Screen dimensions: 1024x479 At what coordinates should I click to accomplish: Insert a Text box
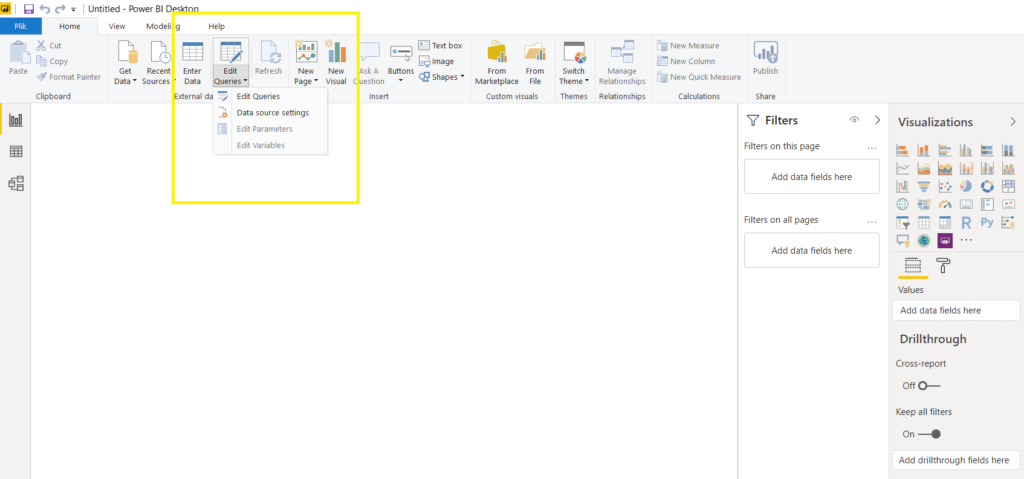[x=440, y=45]
